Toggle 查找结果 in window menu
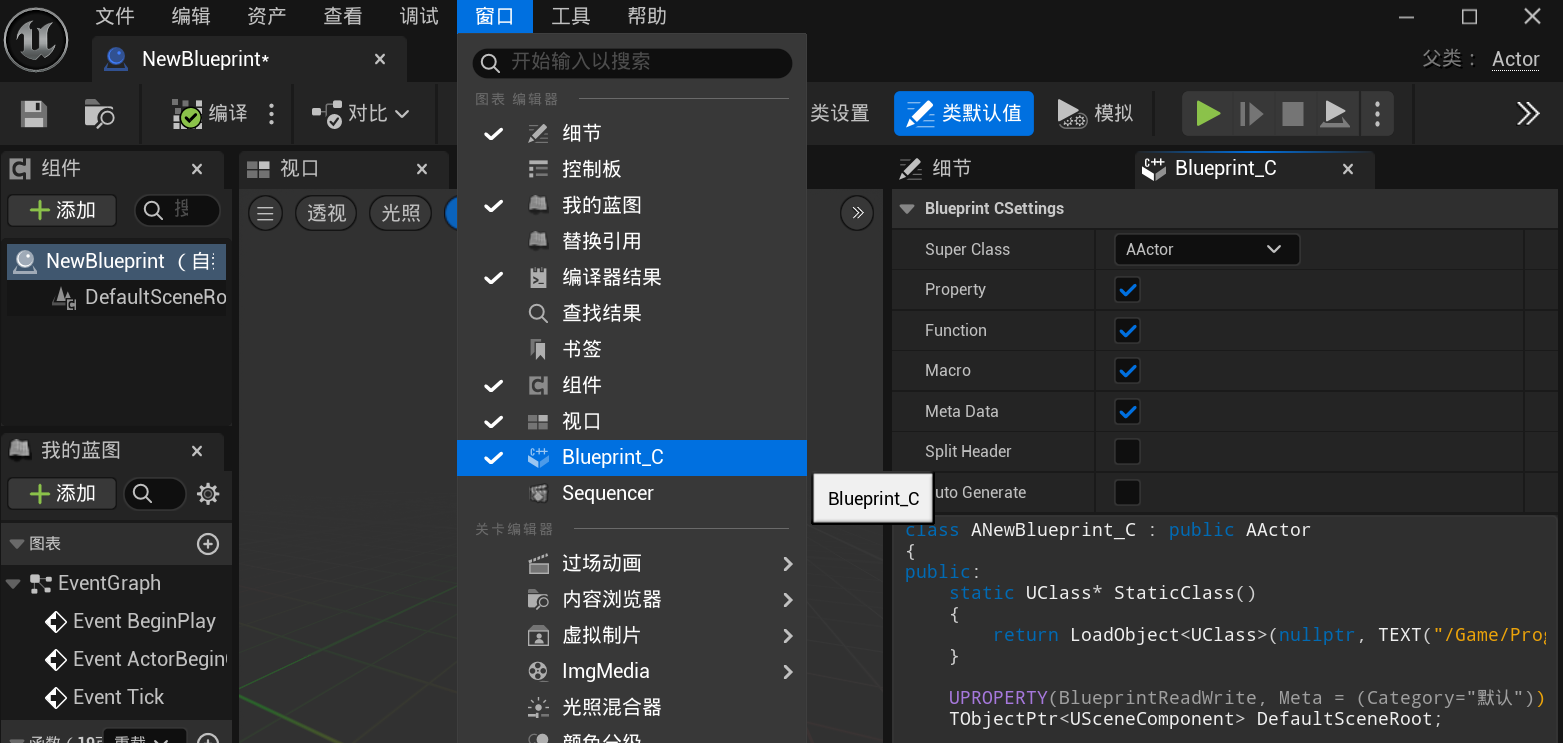The height and width of the screenshot is (743, 1563). (632, 313)
